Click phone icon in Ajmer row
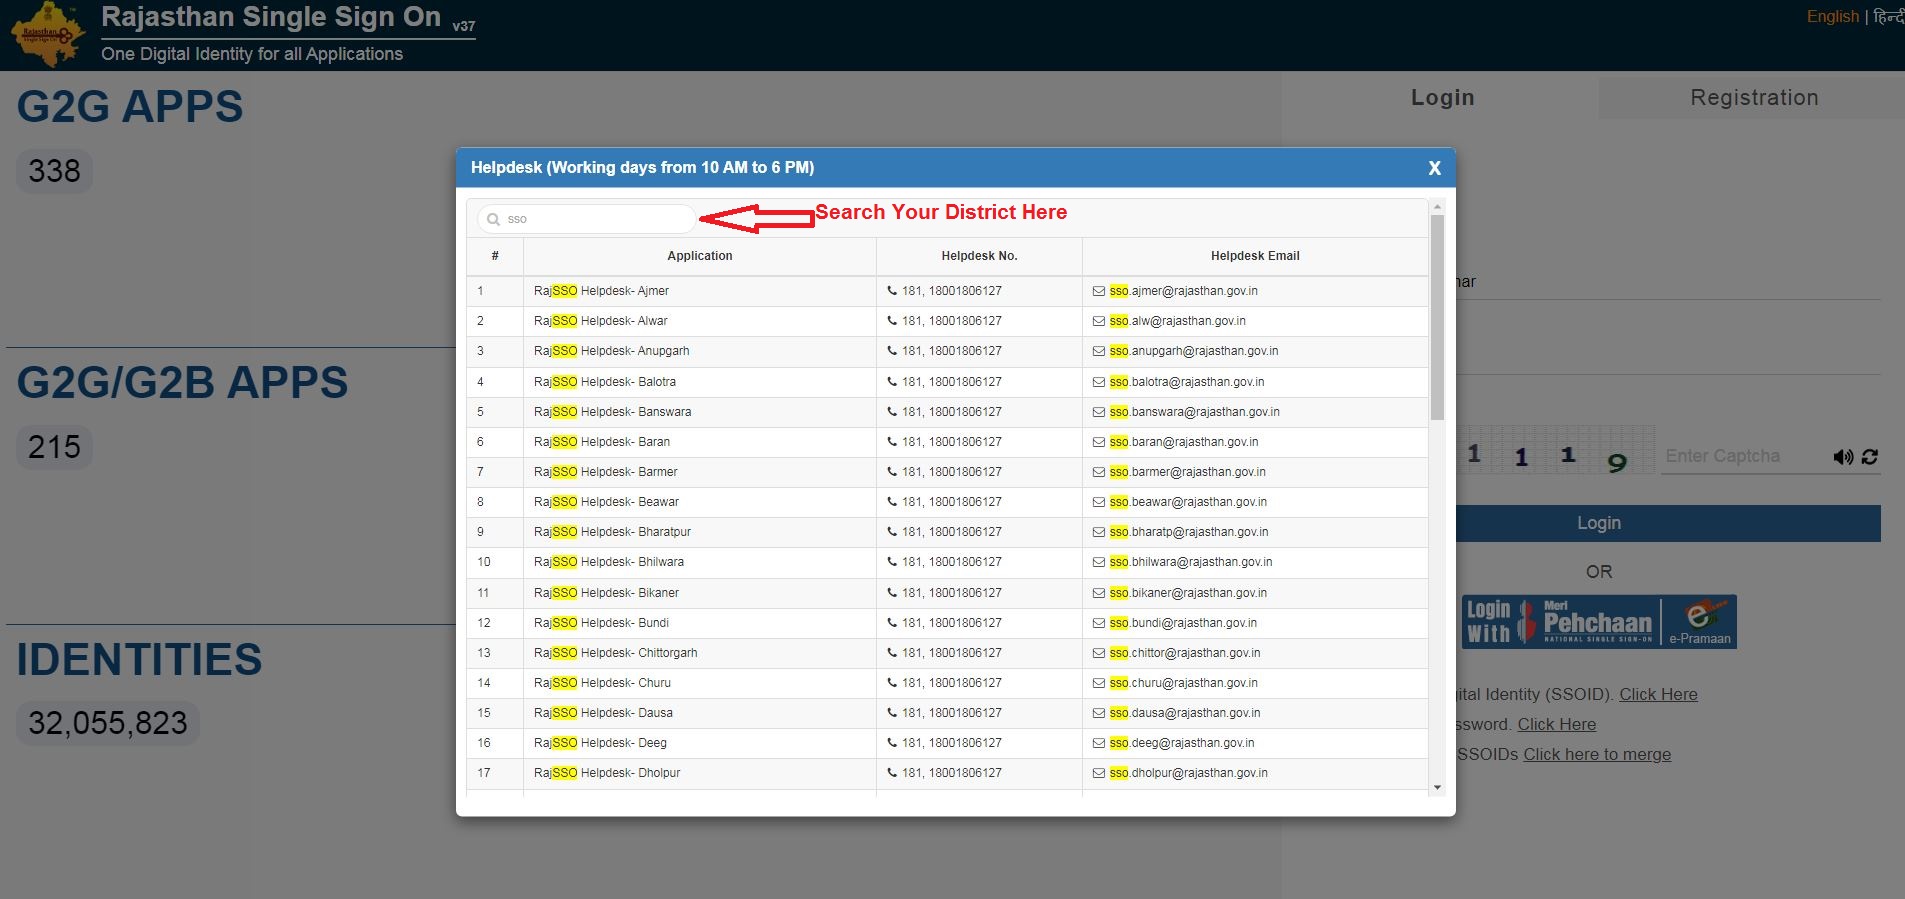The width and height of the screenshot is (1905, 899). 892,291
